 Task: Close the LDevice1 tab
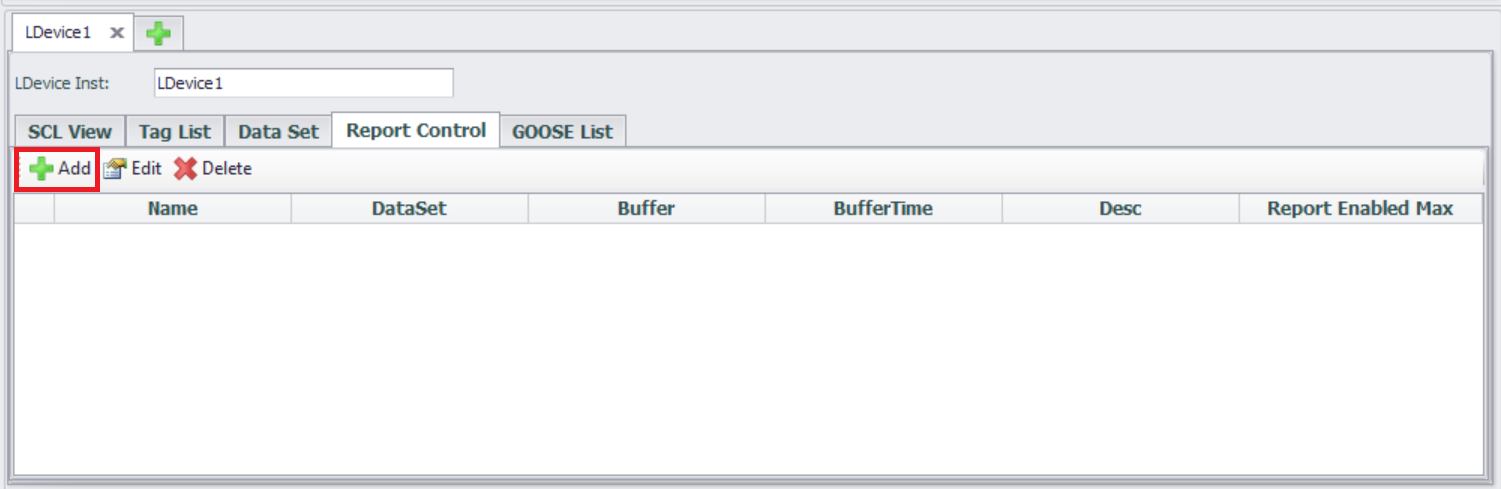click(x=117, y=33)
